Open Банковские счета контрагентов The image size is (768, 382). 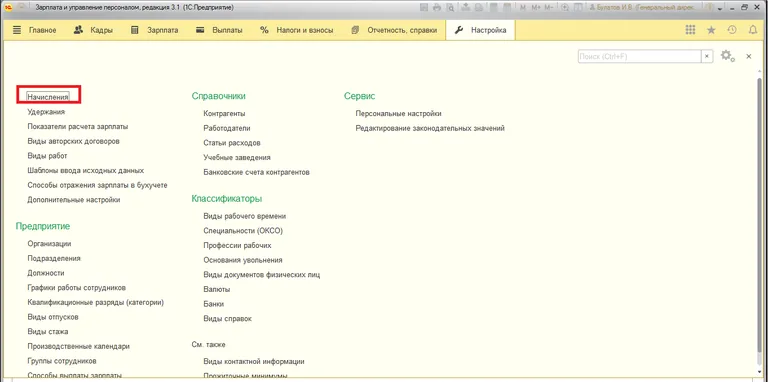[256, 172]
